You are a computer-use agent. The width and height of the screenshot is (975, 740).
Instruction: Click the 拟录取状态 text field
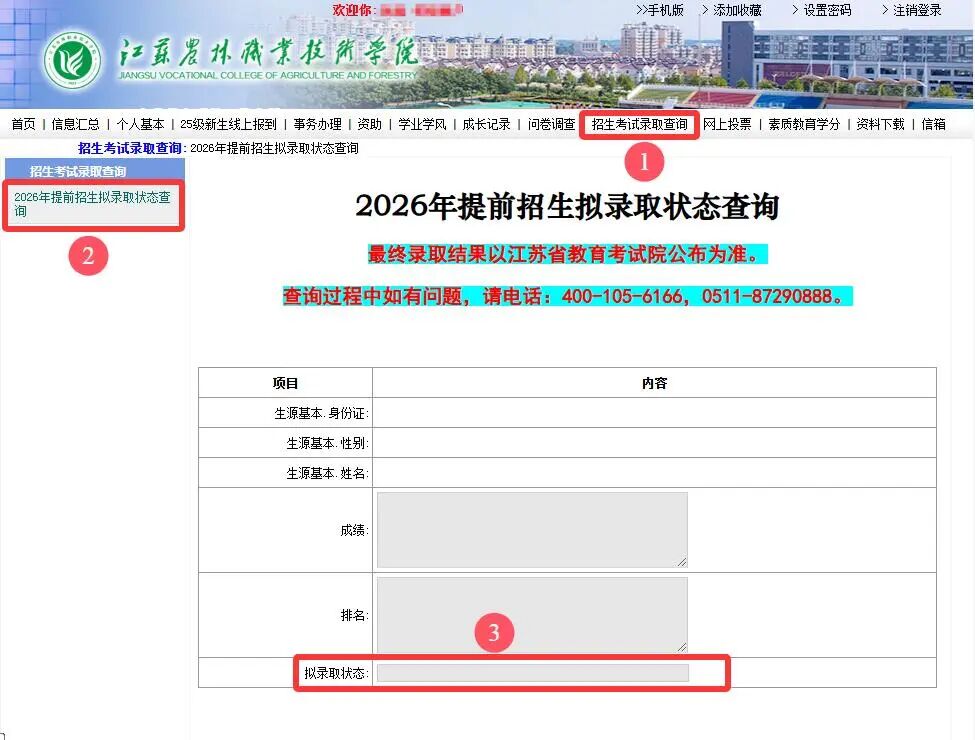click(x=532, y=673)
